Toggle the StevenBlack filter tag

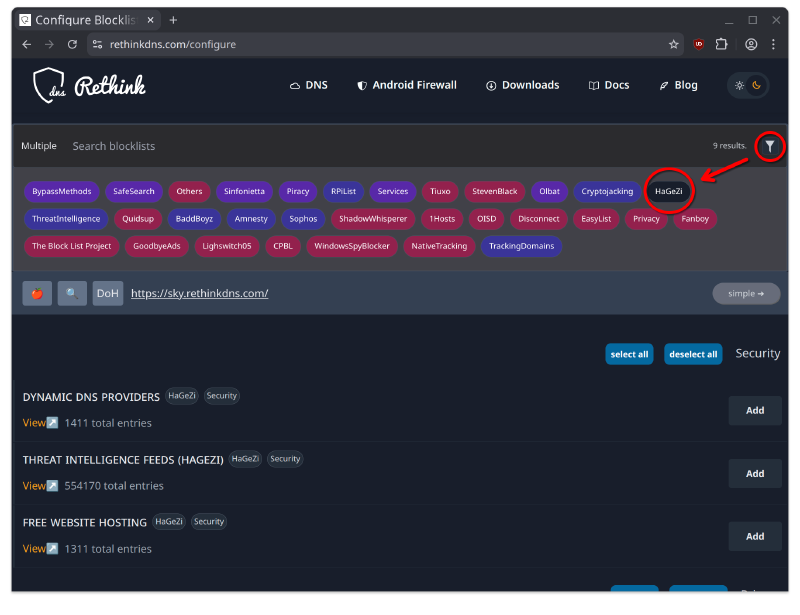pos(495,191)
